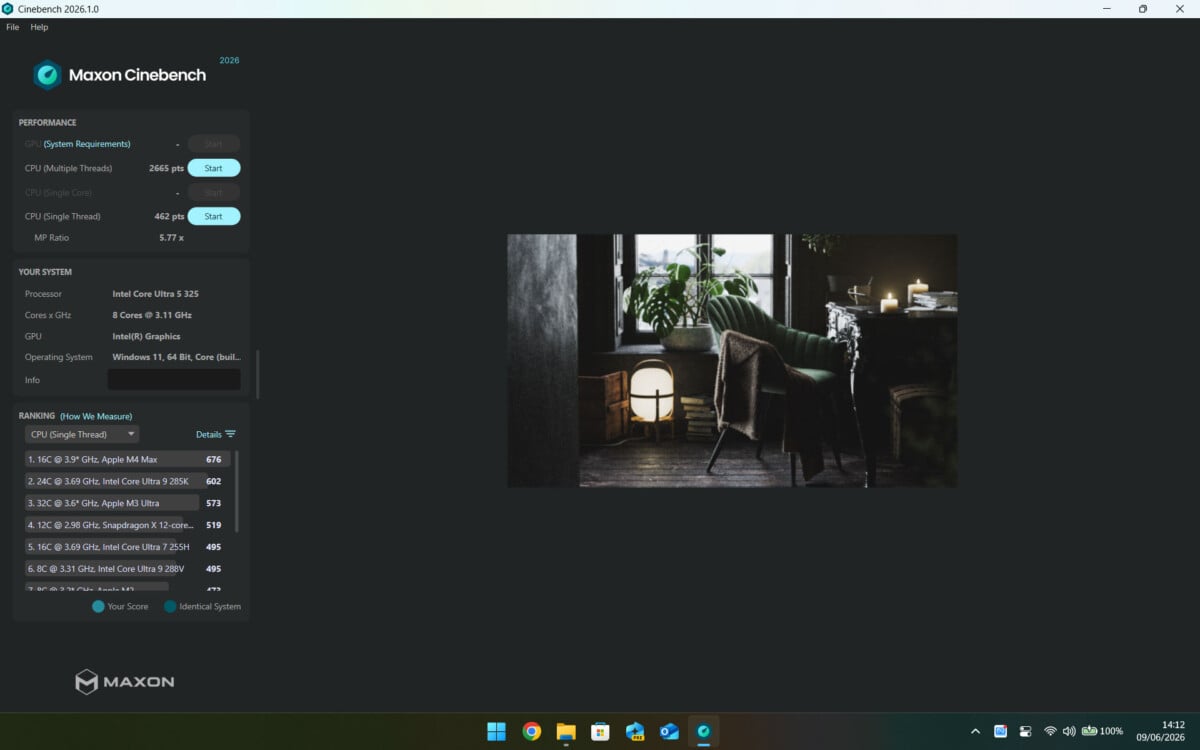
Task: Click the 2665 pts multi-thread score
Action: [x=166, y=168]
